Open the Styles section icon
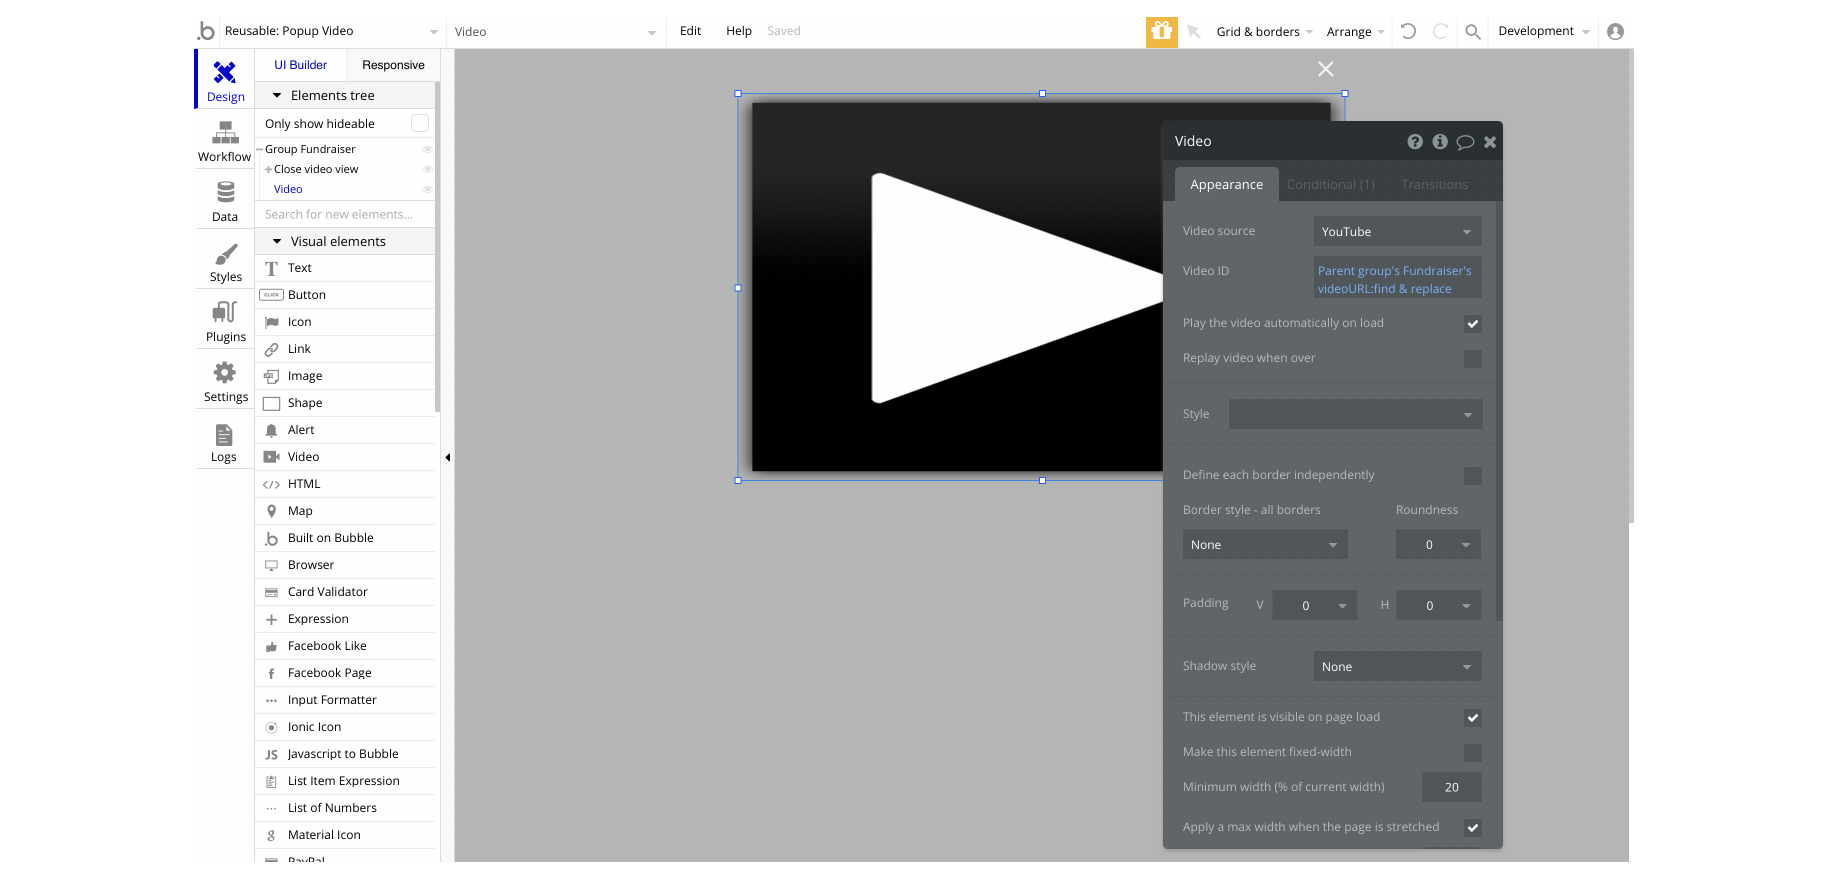The image size is (1830, 870). point(225,262)
